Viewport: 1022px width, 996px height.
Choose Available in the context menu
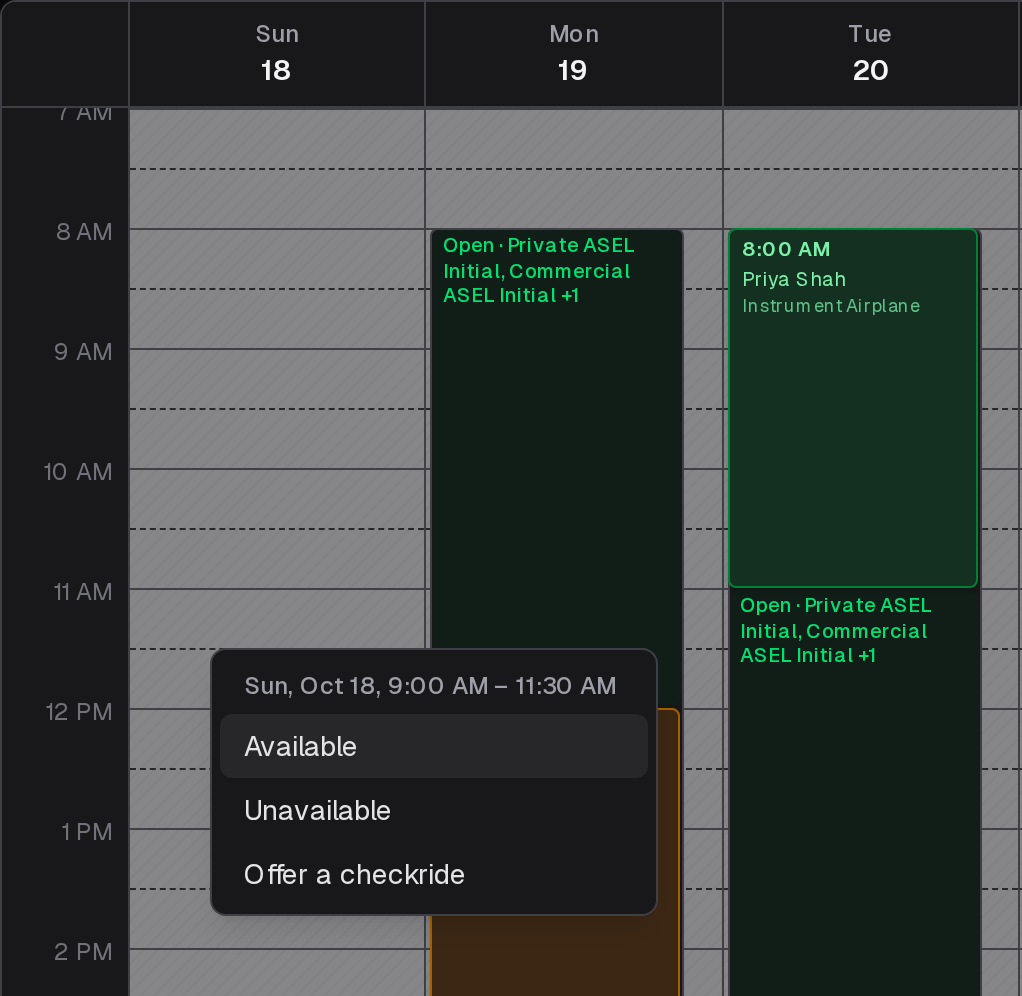tap(433, 746)
